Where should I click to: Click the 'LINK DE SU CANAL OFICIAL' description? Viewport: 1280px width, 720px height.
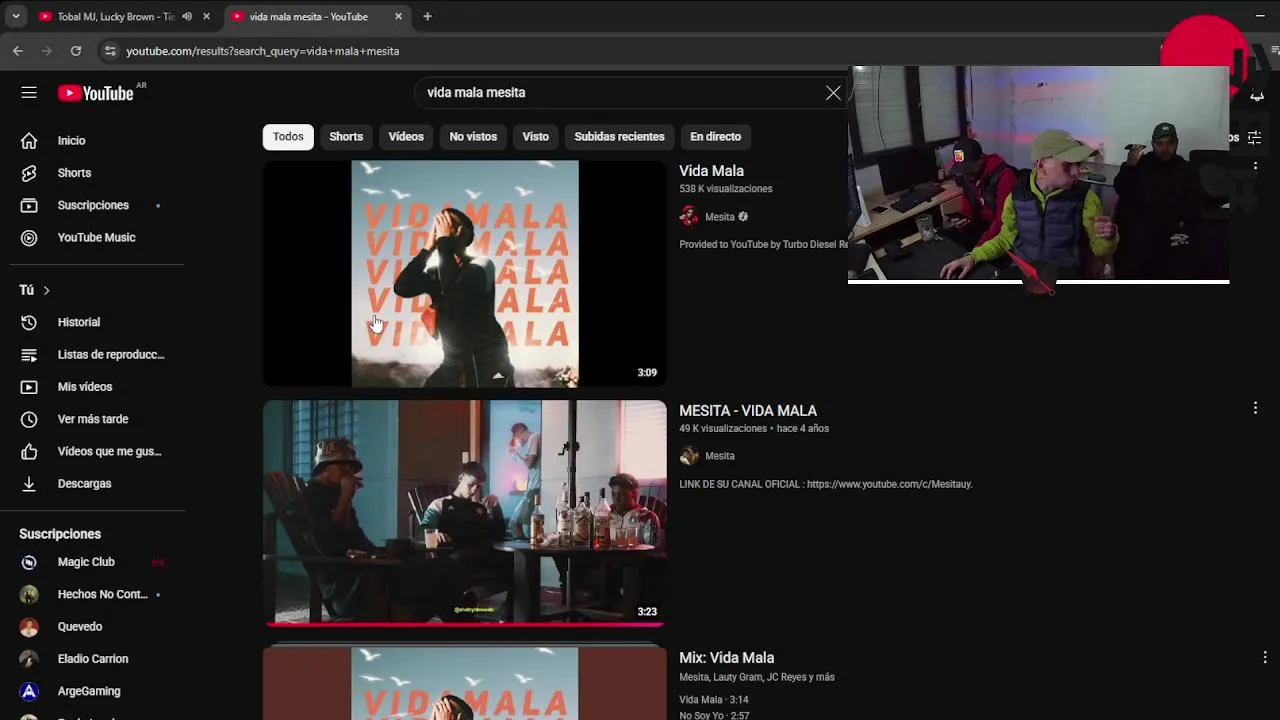point(826,484)
